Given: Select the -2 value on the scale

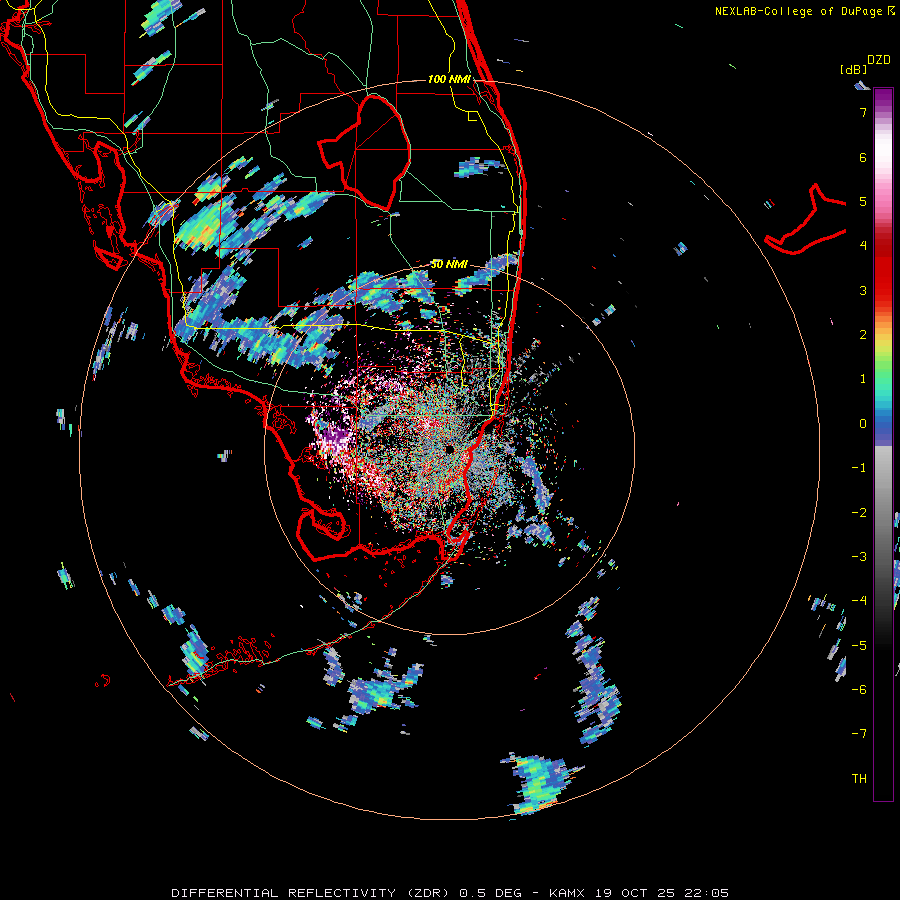Looking at the screenshot, I should click(x=859, y=512).
